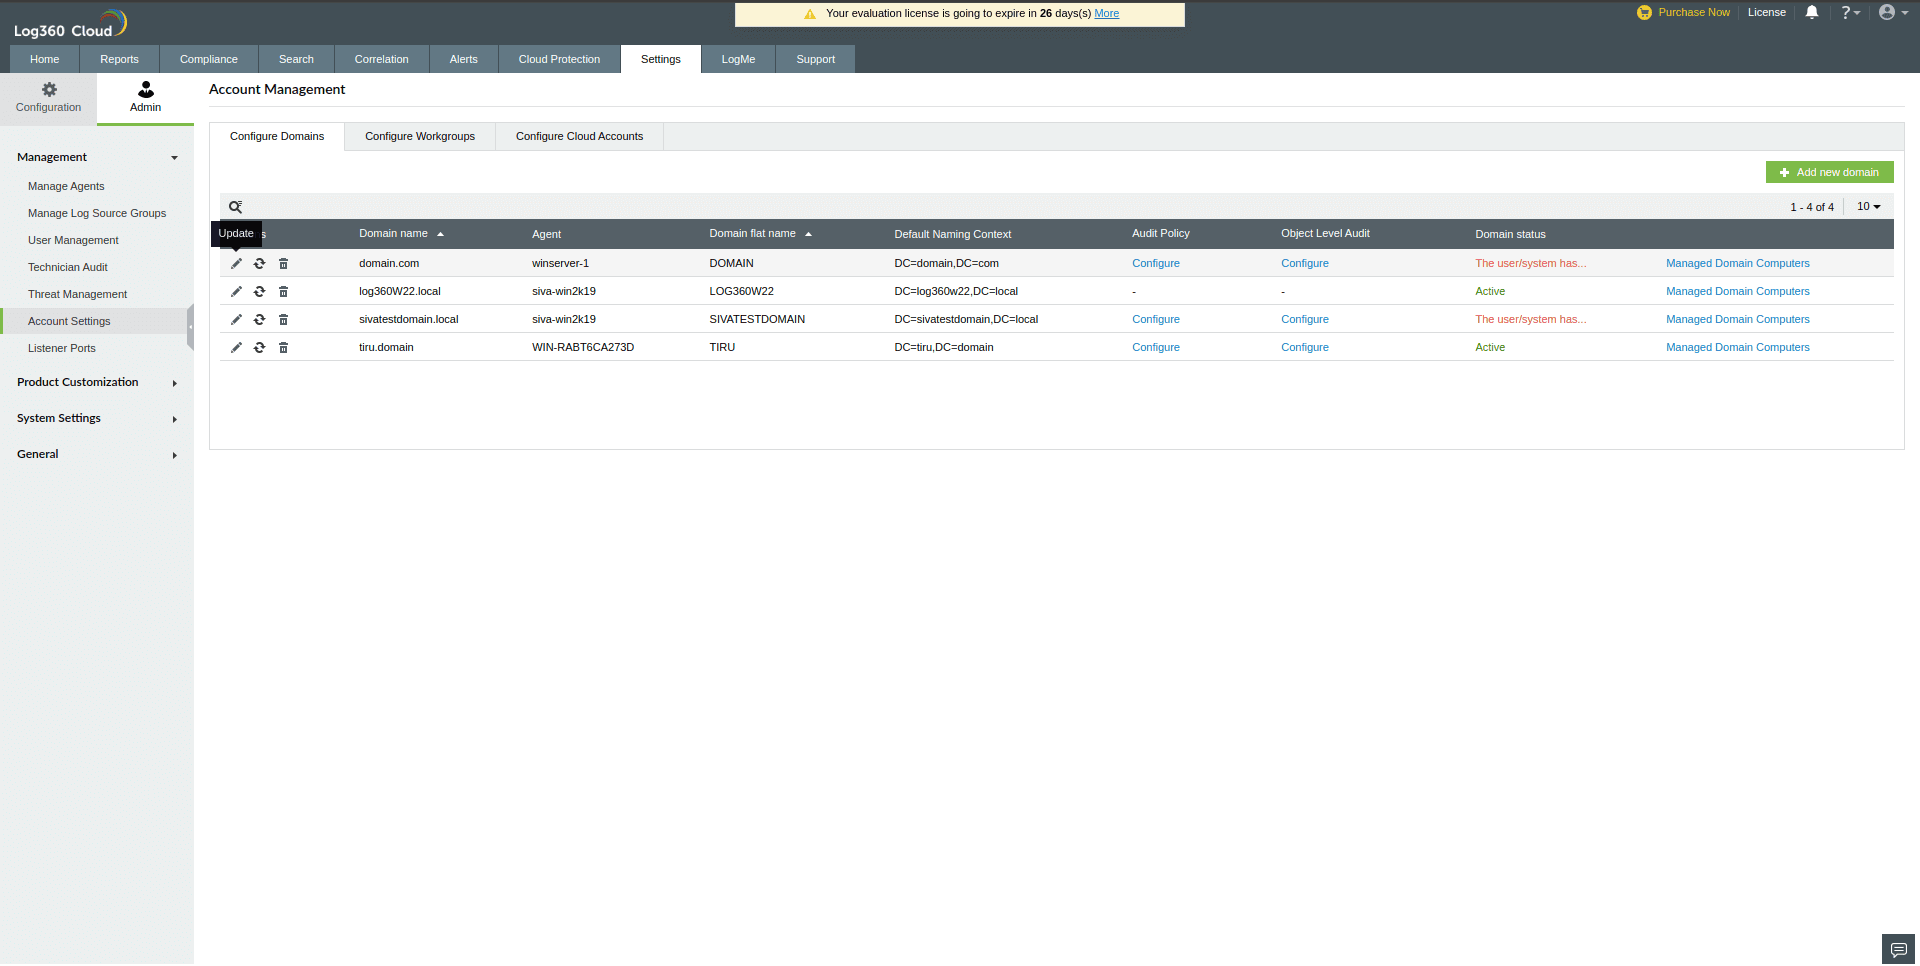Open Manage Agents in the sidebar
The image size is (1920, 966).
pyautogui.click(x=66, y=186)
